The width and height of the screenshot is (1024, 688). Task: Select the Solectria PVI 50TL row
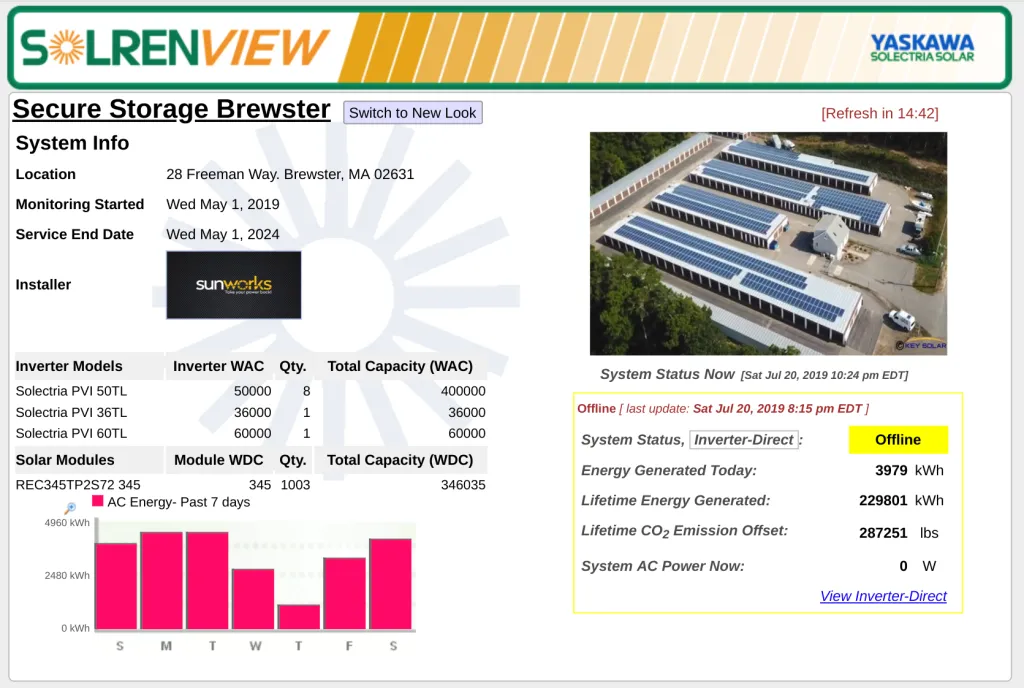point(72,391)
